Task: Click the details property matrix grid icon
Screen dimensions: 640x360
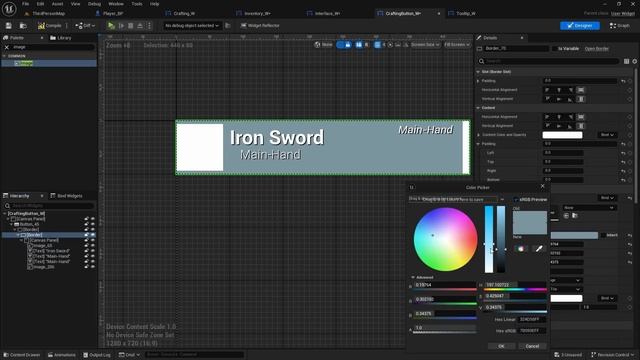Action: coord(626,61)
